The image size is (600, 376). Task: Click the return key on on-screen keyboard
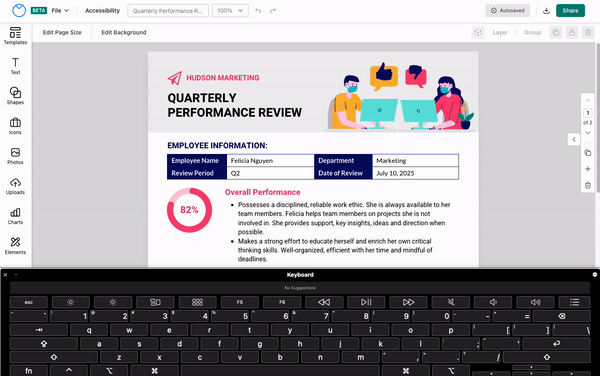[556, 343]
